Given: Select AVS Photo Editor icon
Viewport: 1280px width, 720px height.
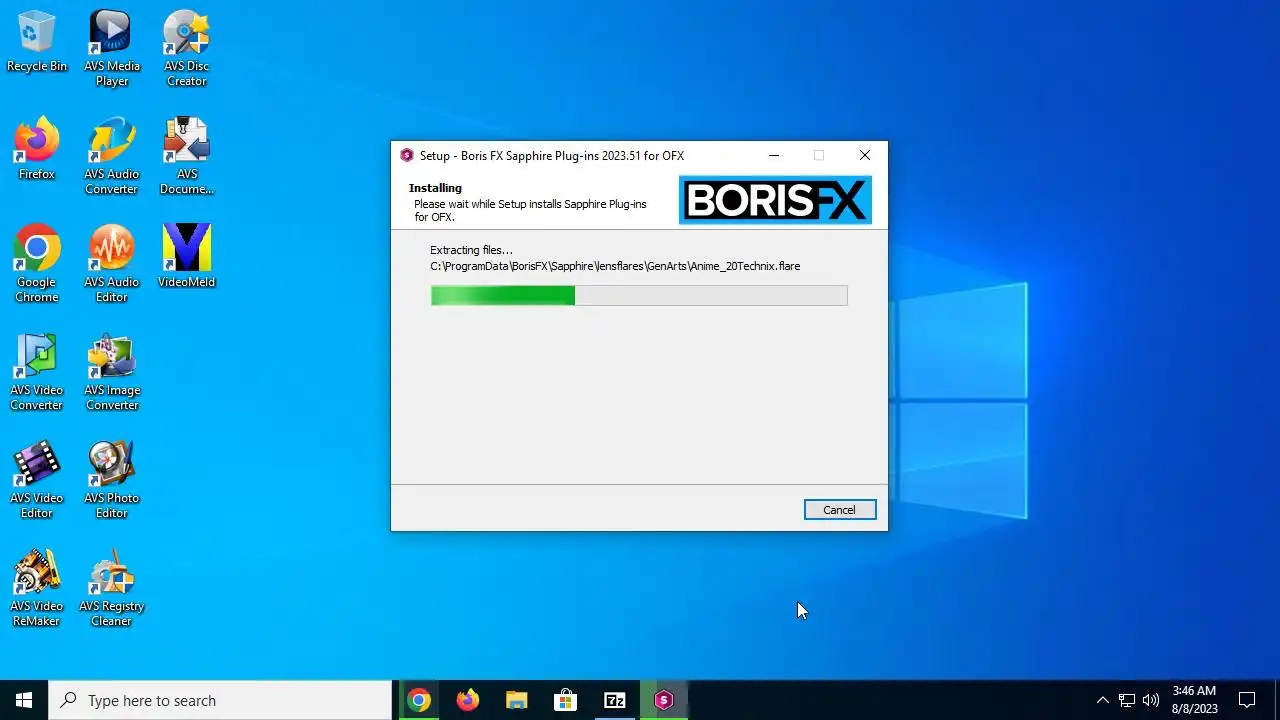Looking at the screenshot, I should coord(111,480).
